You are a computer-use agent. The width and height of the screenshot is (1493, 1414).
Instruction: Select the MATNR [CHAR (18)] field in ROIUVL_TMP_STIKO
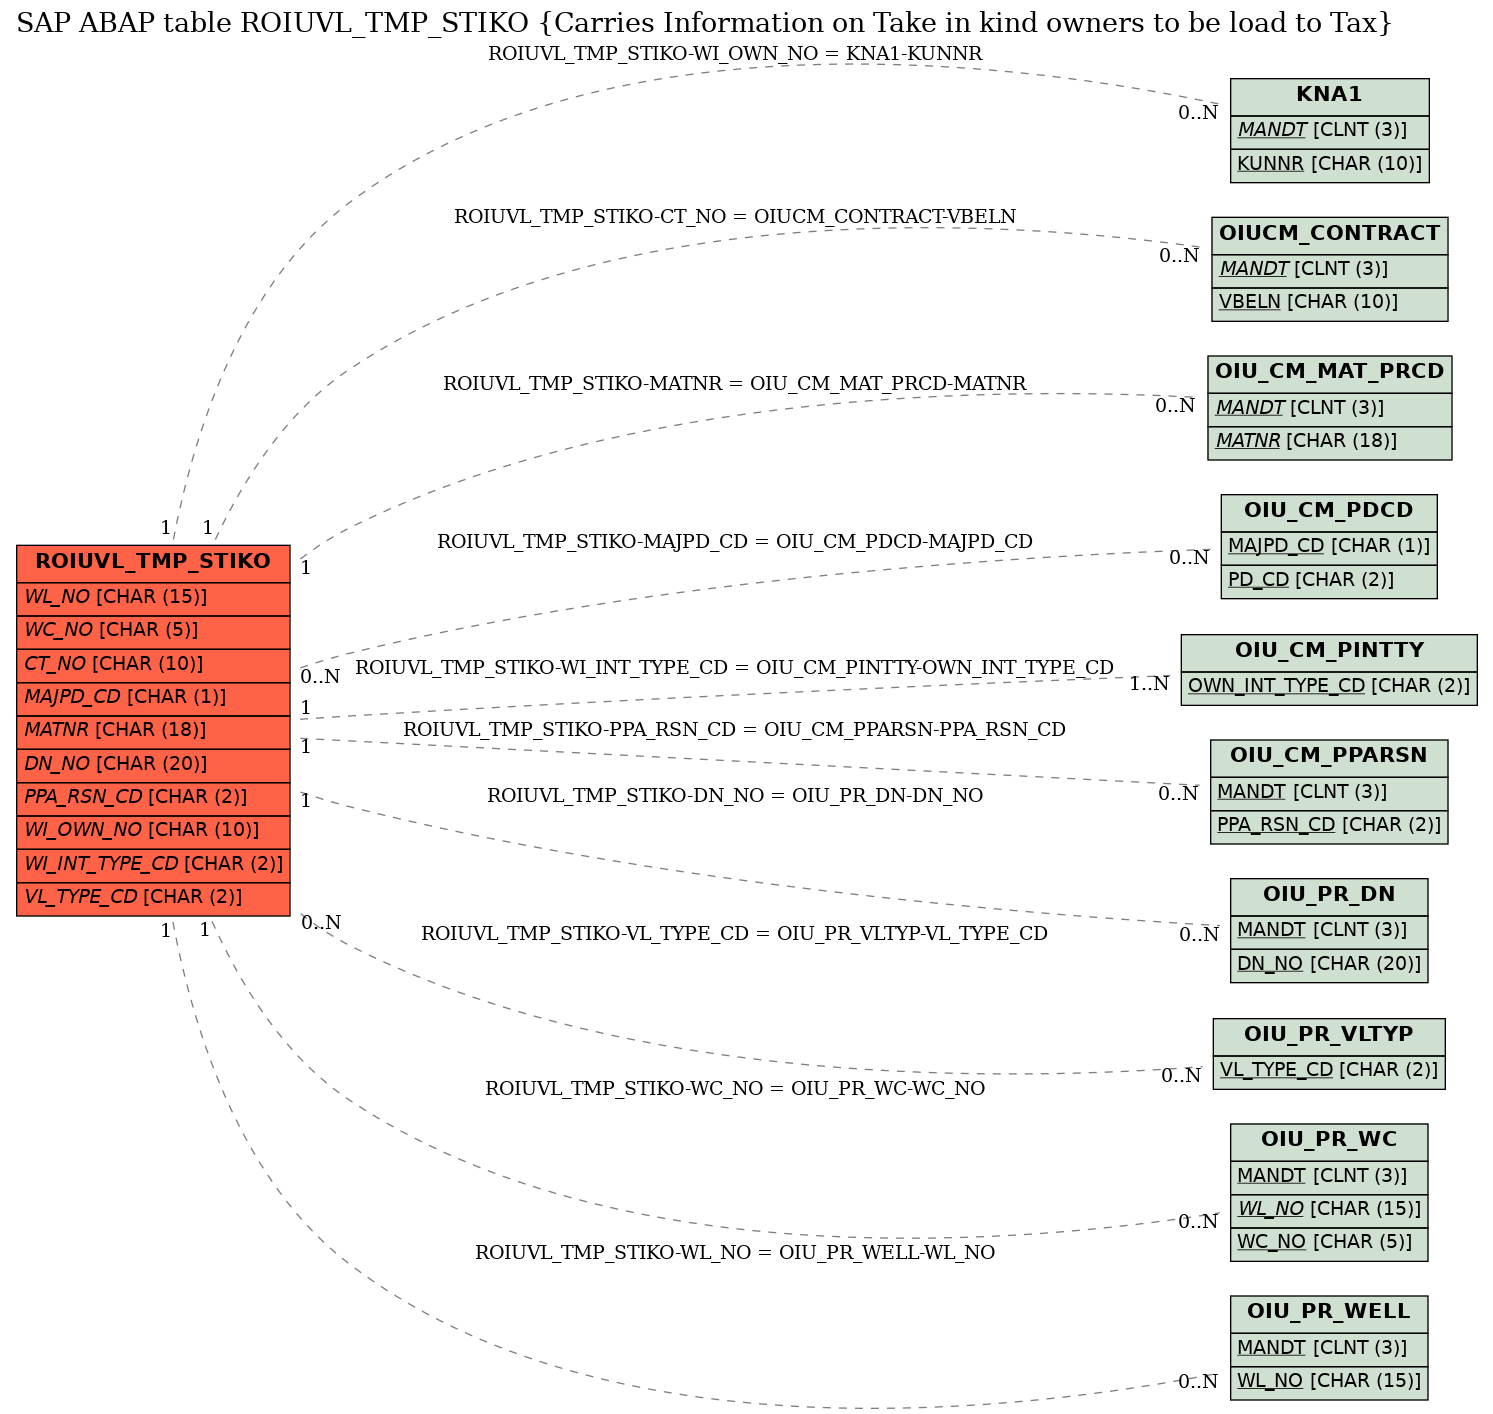click(153, 731)
